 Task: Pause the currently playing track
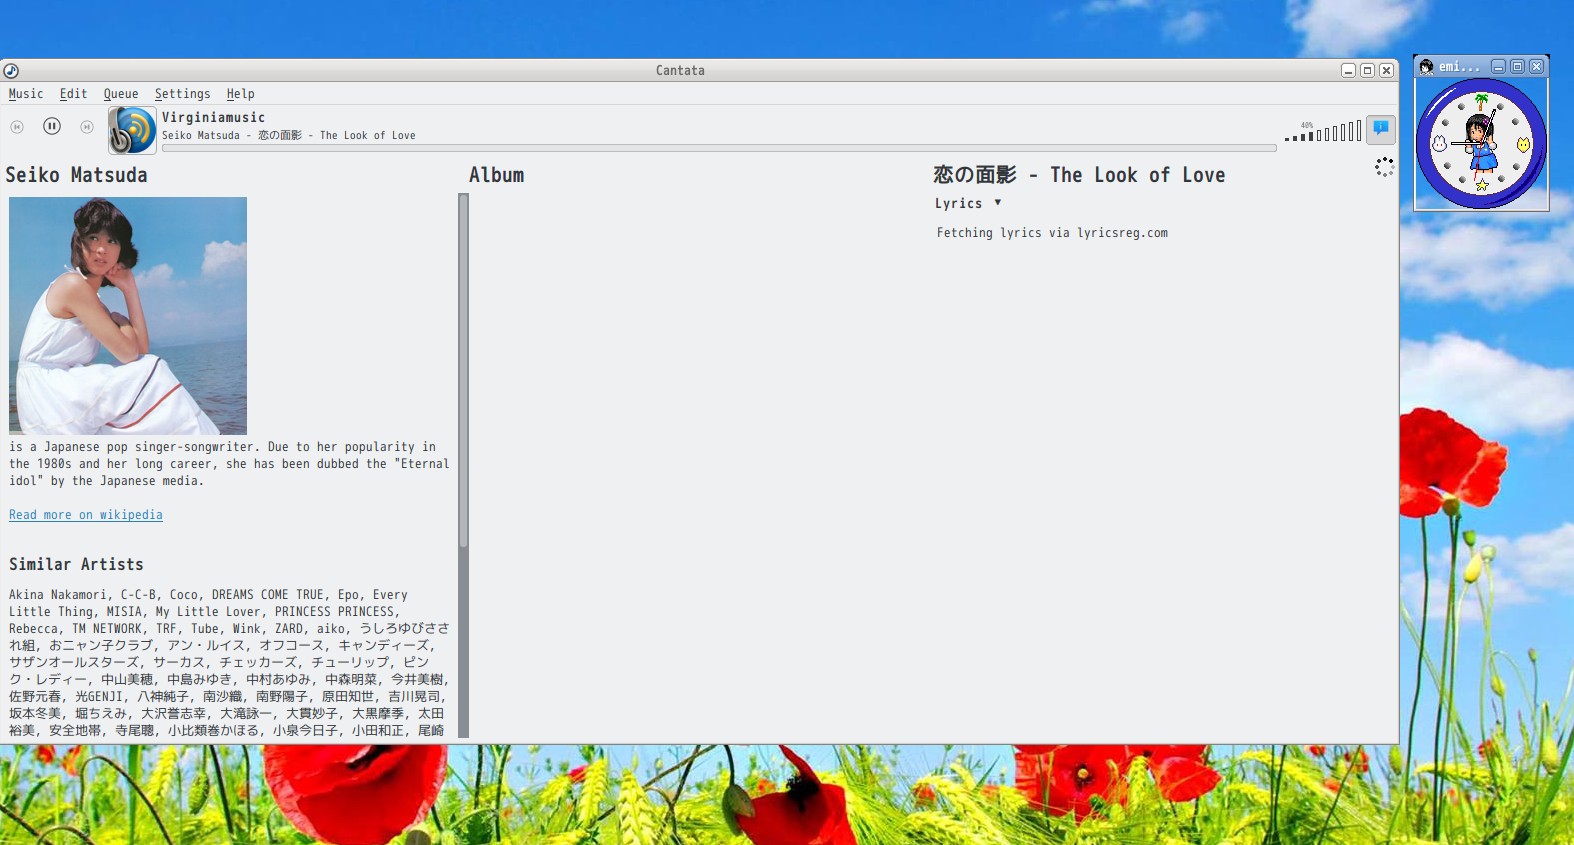pyautogui.click(x=52, y=126)
